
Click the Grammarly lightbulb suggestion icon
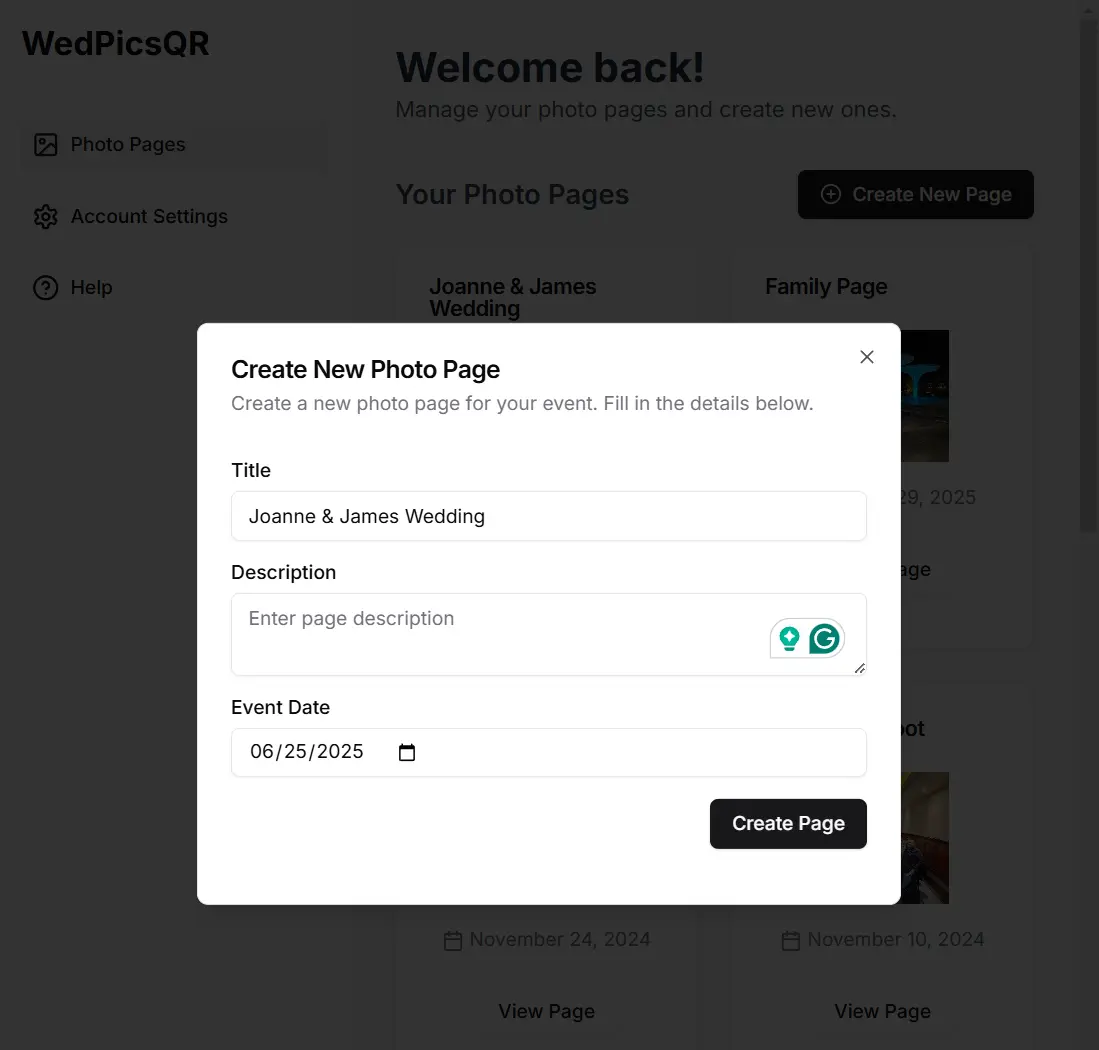point(789,638)
